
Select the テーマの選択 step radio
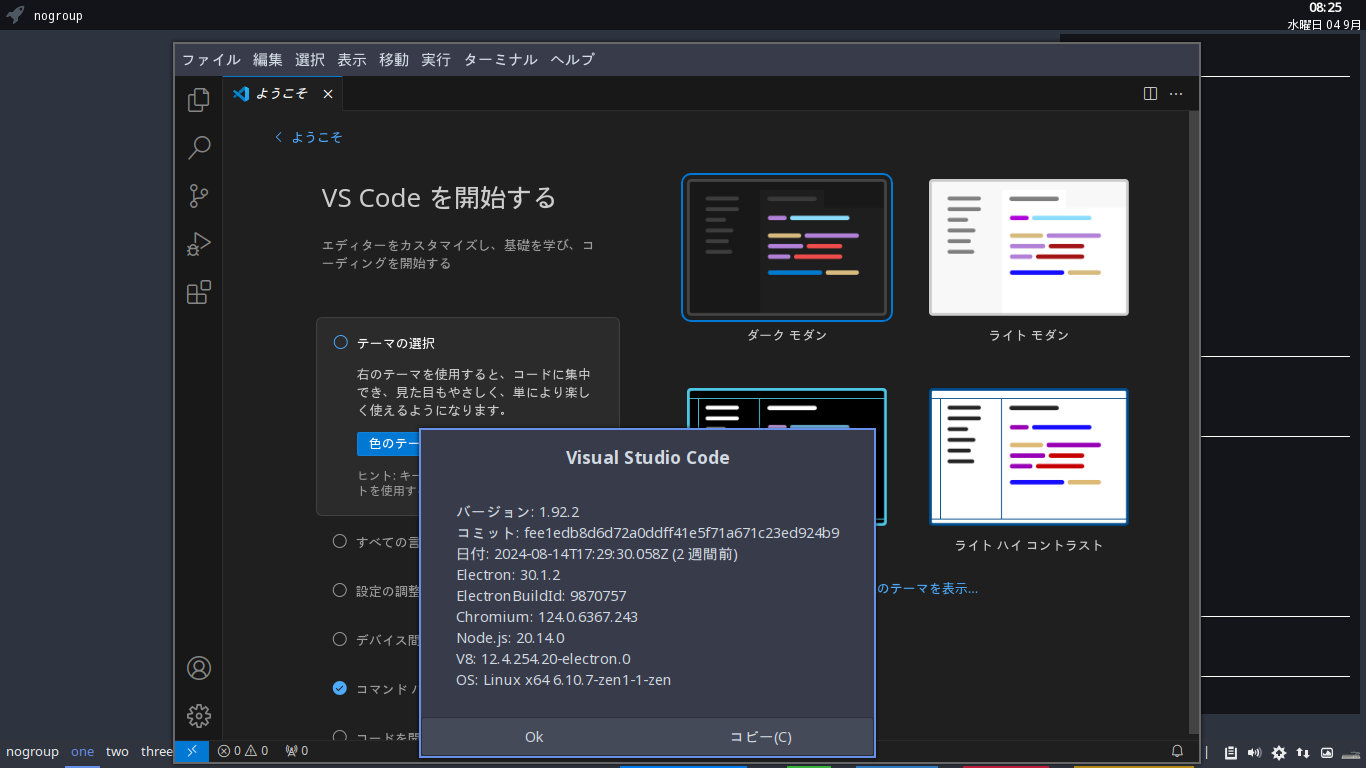coord(340,342)
